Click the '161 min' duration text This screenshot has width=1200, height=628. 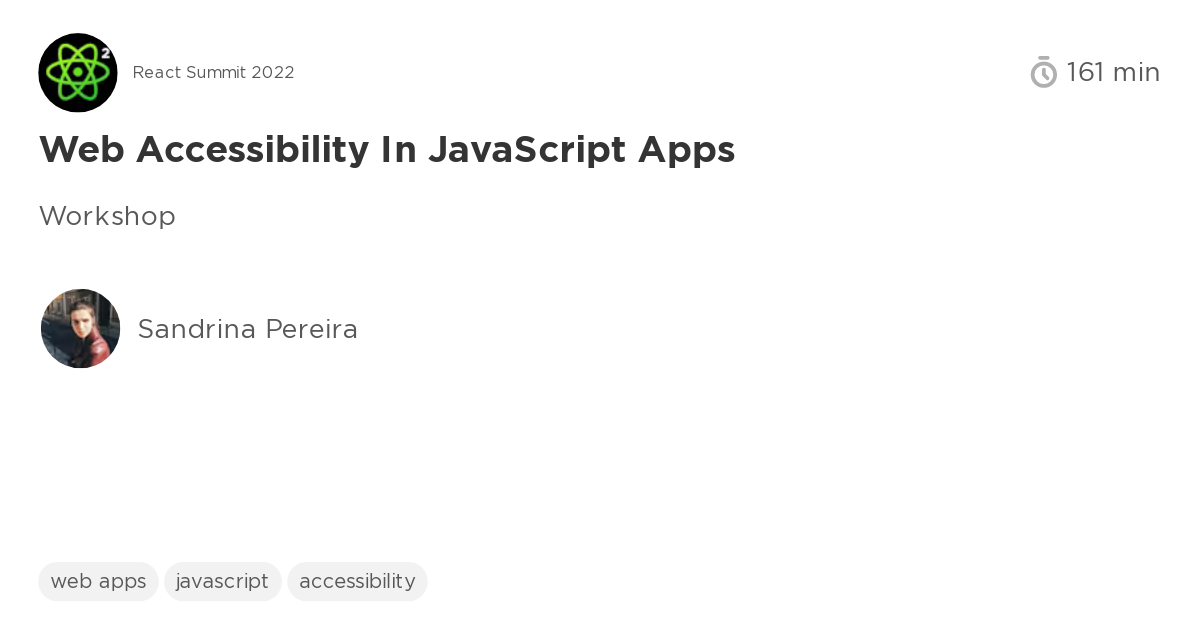[x=1113, y=72]
